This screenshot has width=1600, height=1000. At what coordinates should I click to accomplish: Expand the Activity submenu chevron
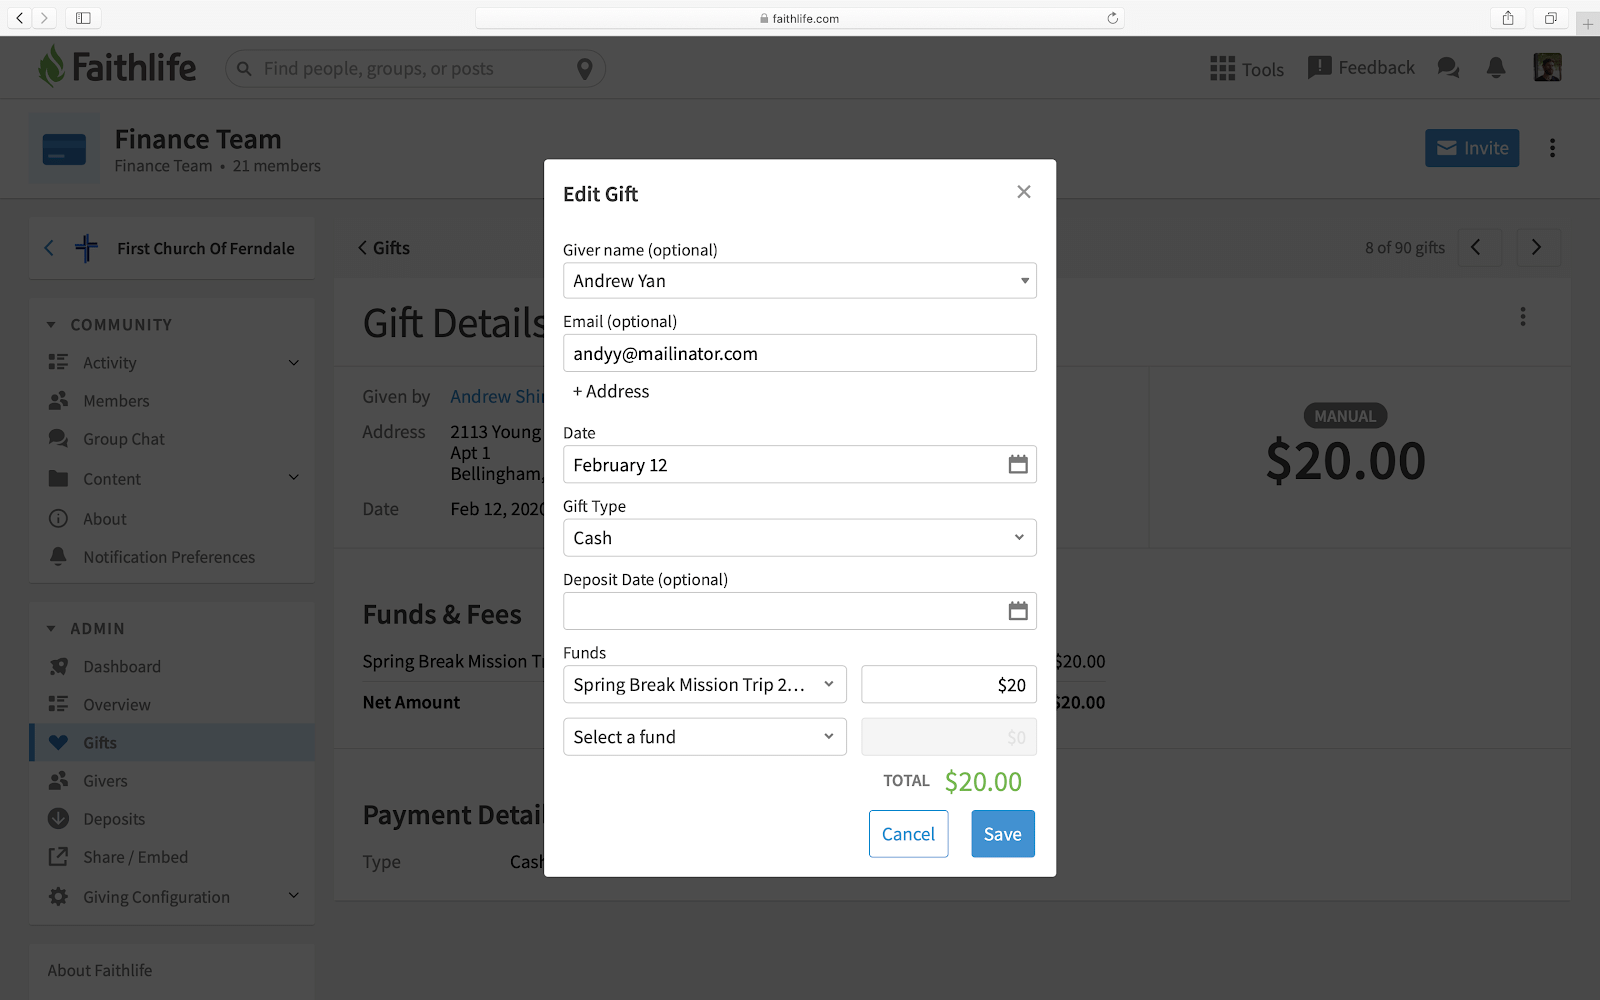click(294, 363)
